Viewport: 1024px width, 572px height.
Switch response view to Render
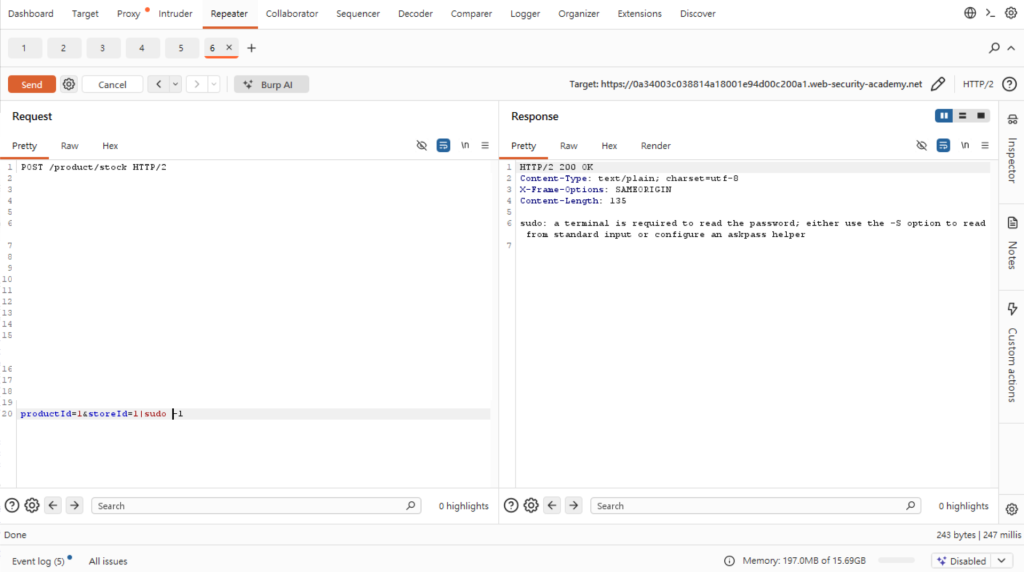pyautogui.click(x=655, y=146)
